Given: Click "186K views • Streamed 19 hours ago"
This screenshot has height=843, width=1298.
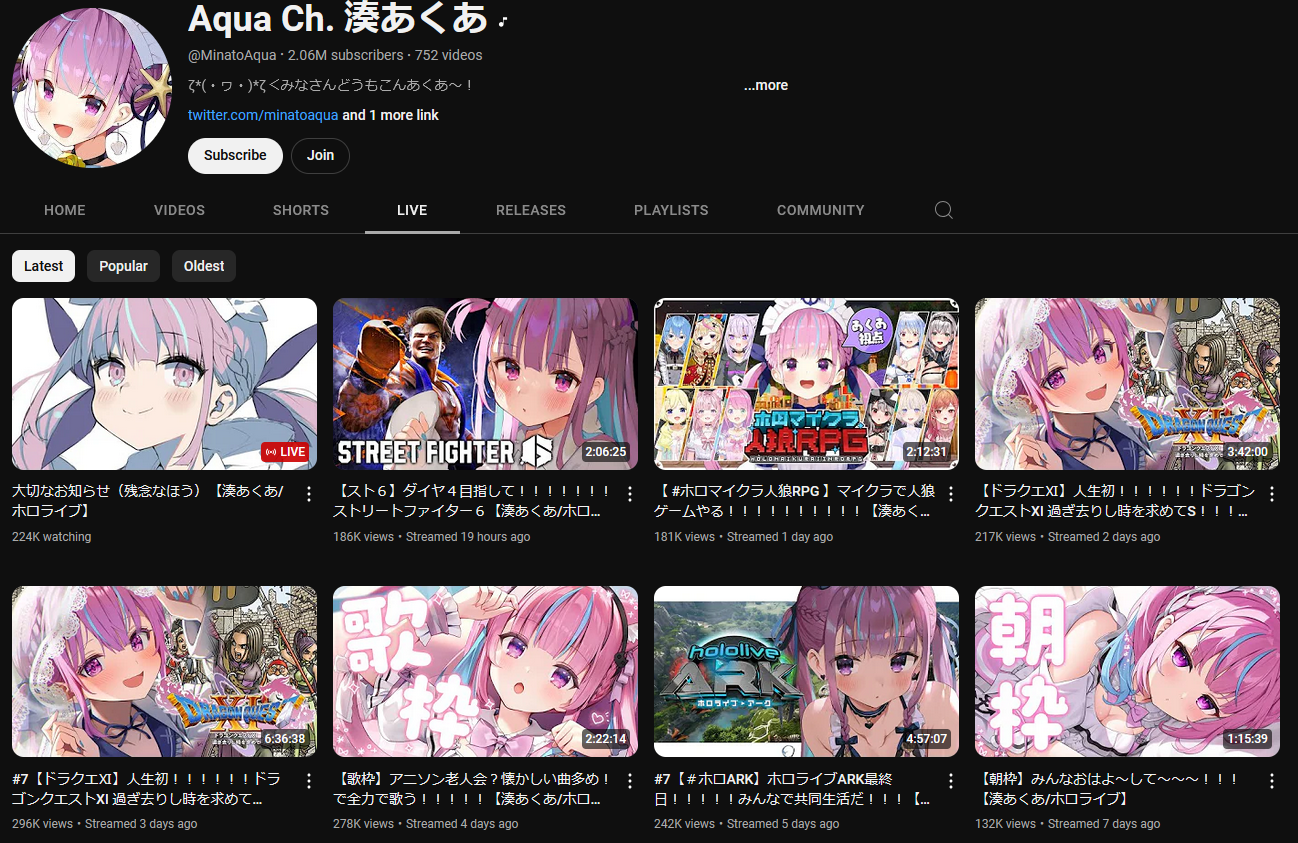Looking at the screenshot, I should [x=432, y=537].
